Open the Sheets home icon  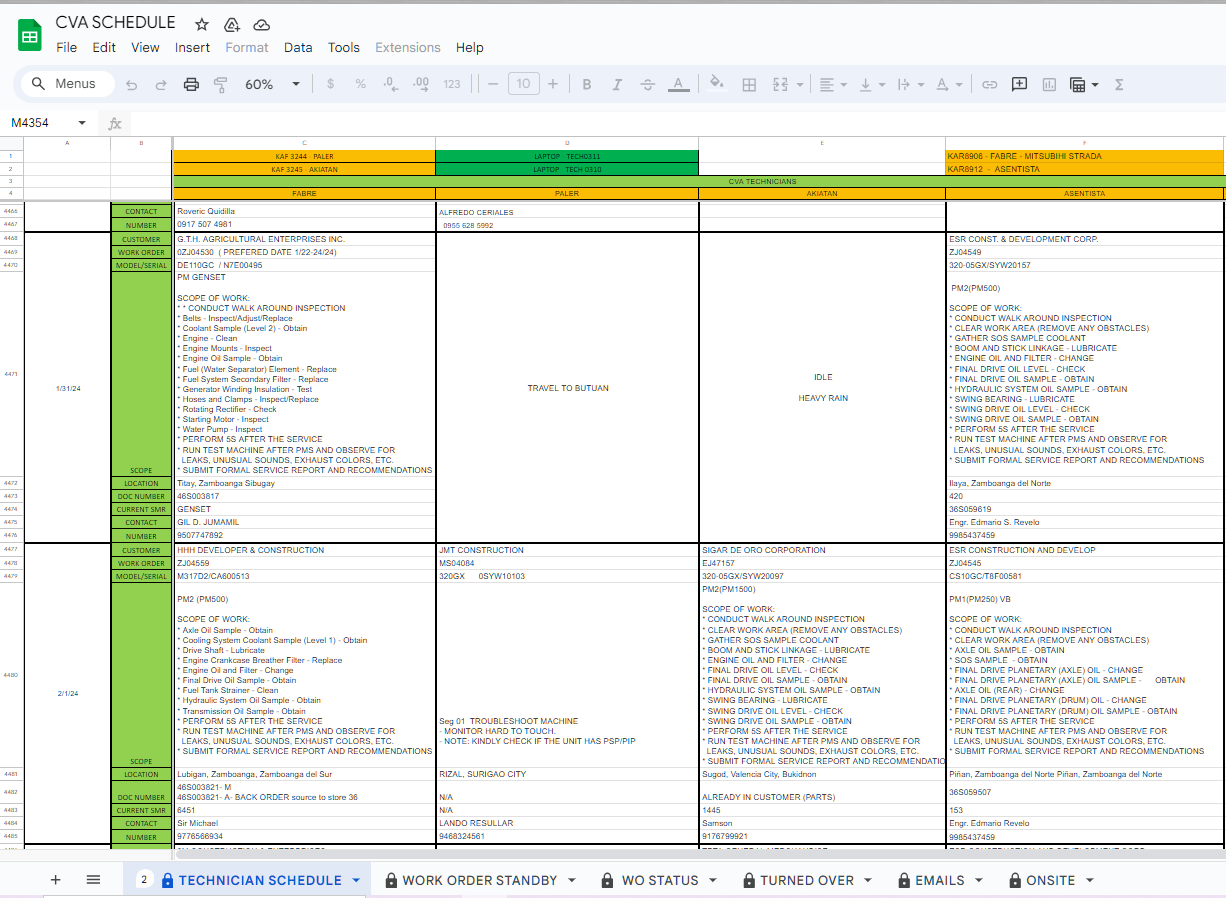click(x=29, y=35)
